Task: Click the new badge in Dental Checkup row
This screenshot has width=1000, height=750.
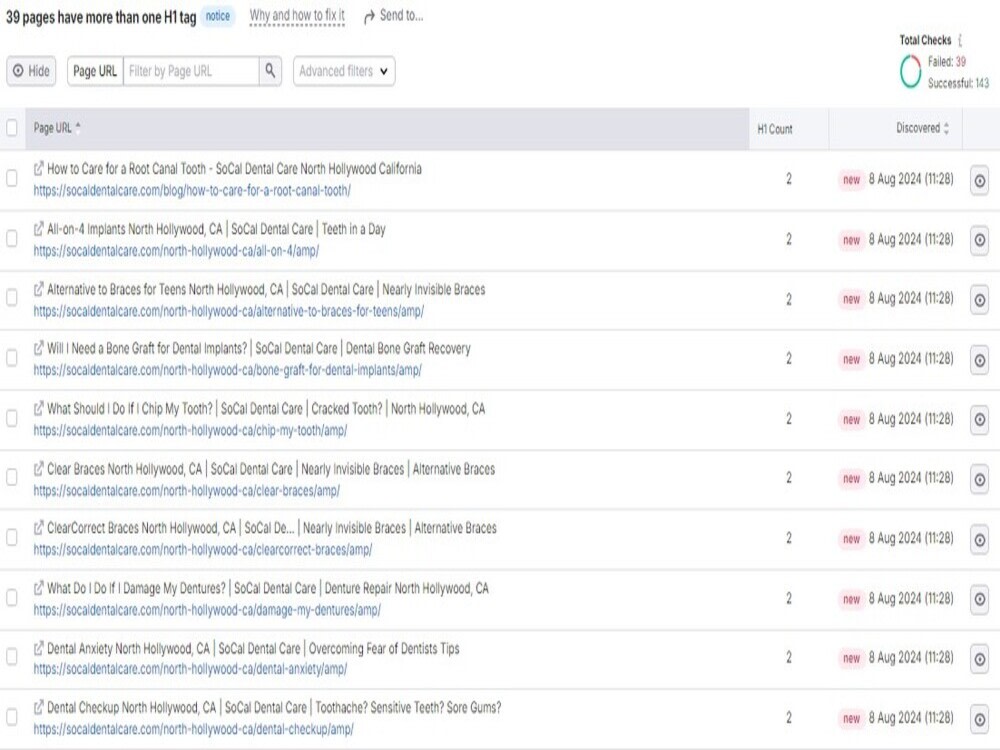Action: pyautogui.click(x=851, y=718)
